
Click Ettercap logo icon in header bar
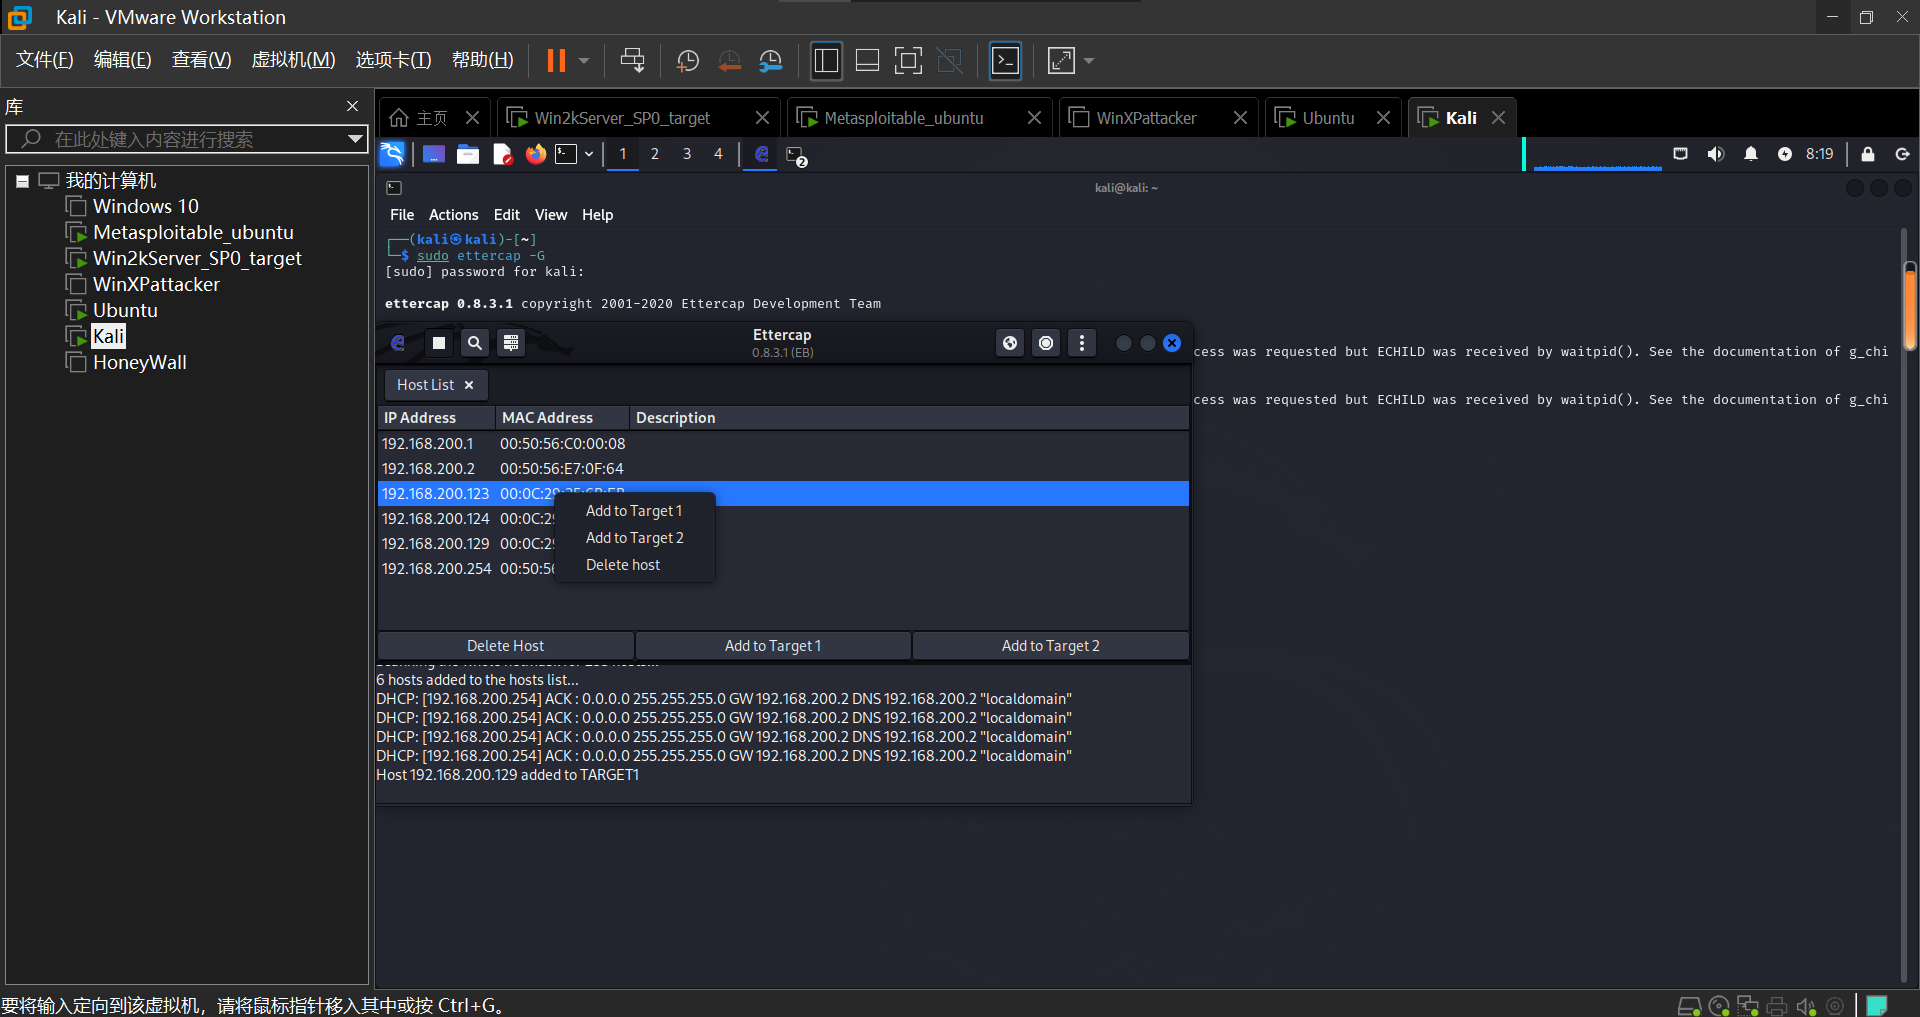coord(398,343)
